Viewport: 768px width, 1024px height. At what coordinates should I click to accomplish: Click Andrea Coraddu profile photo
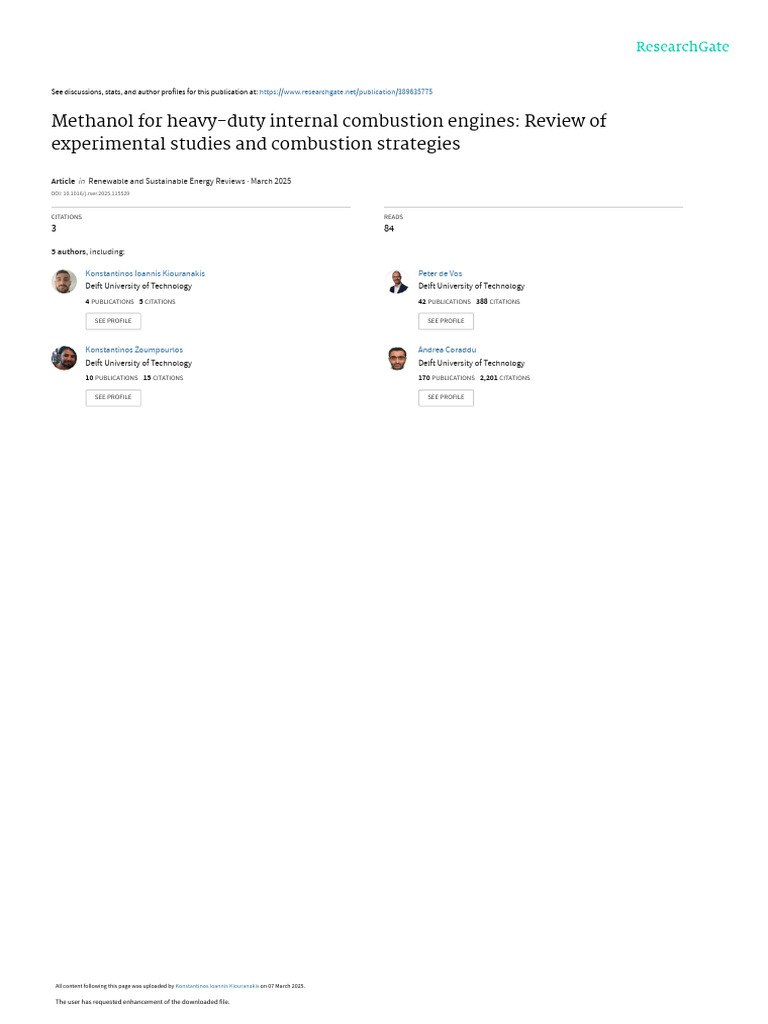pos(397,358)
